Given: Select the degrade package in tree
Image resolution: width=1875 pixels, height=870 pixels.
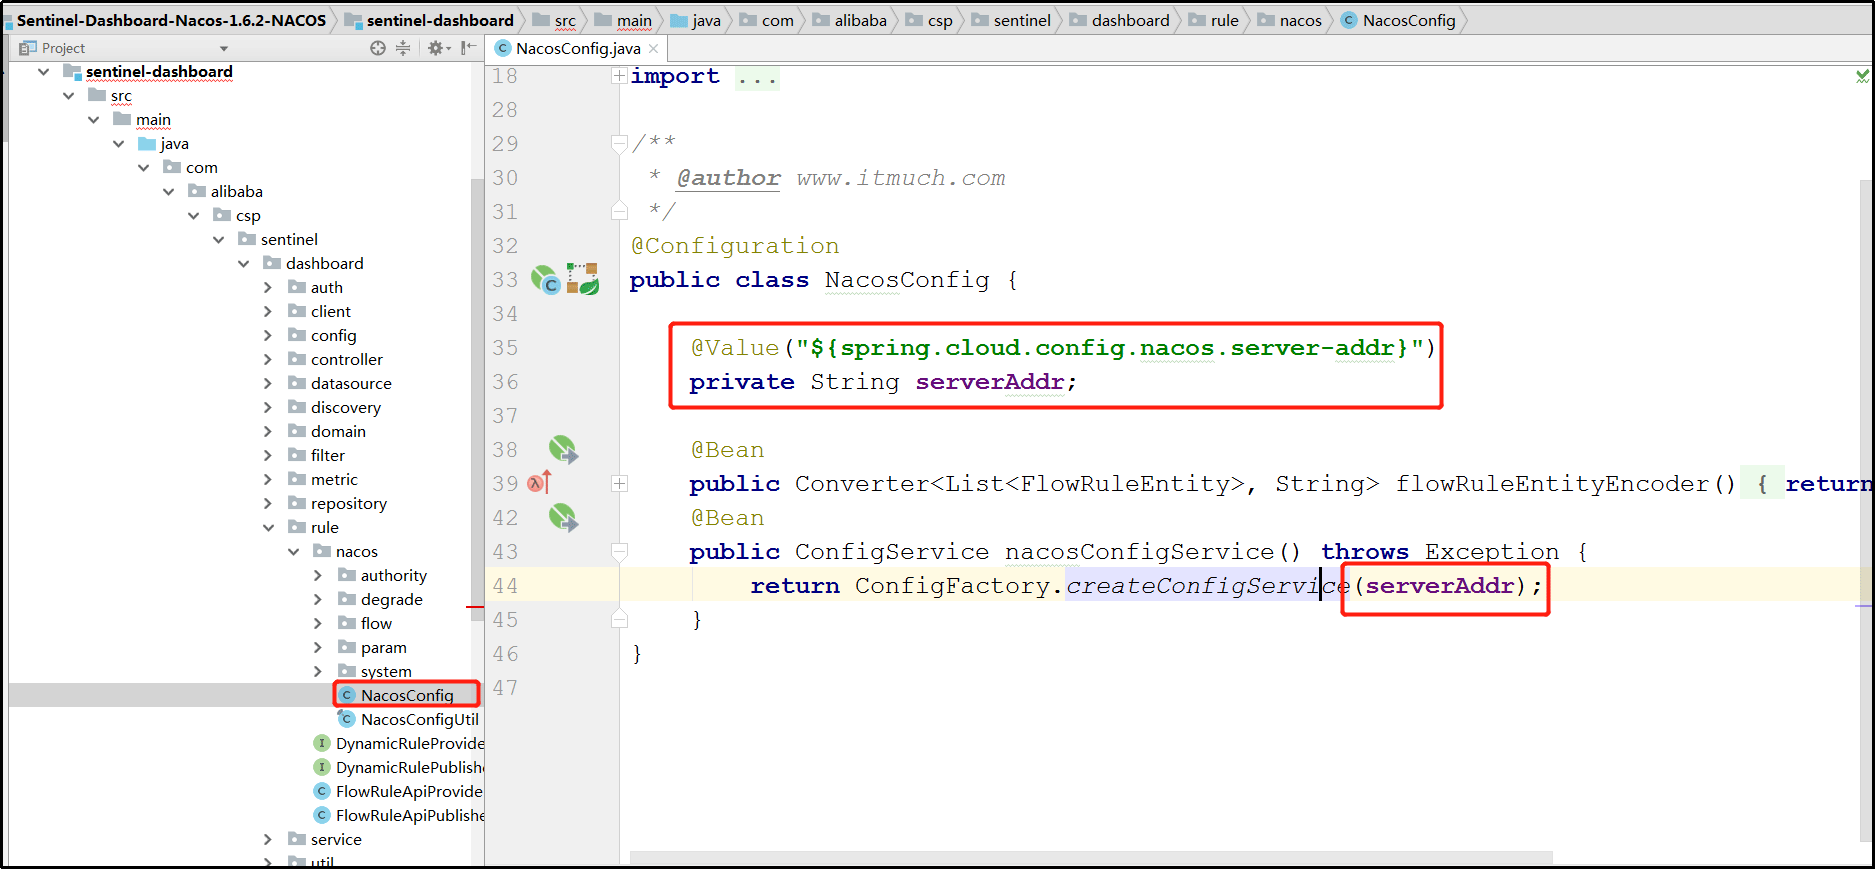Looking at the screenshot, I should click(391, 600).
